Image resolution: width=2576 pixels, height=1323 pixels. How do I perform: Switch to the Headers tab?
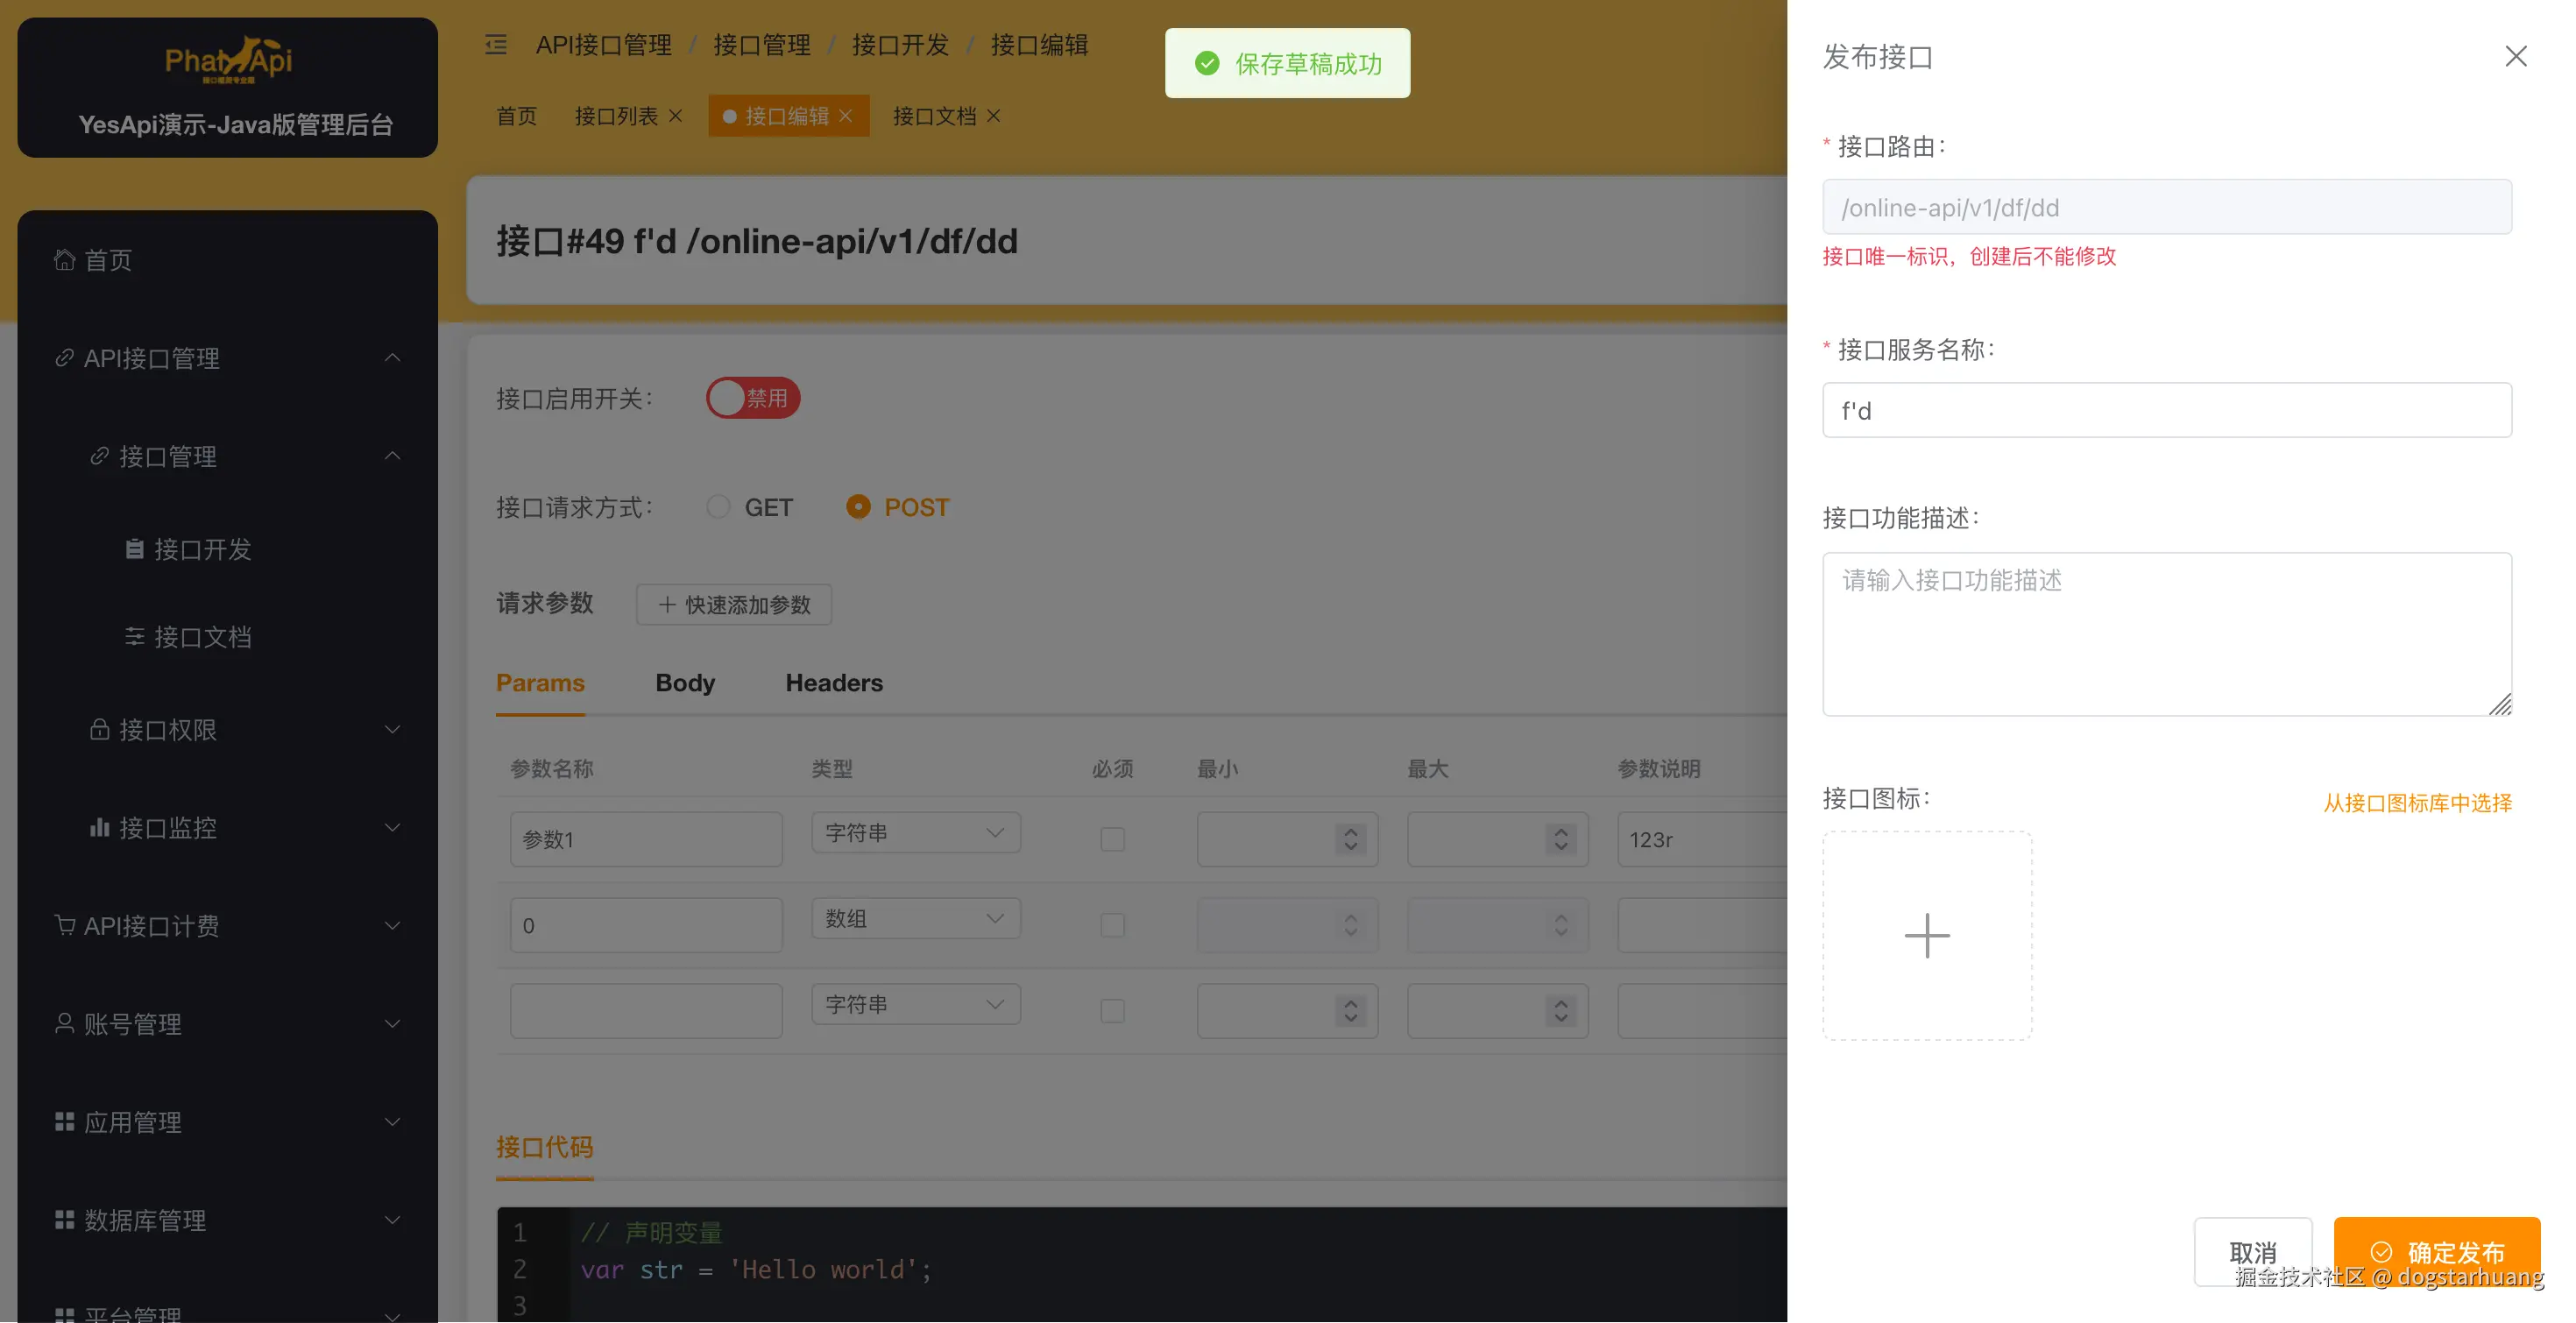coord(833,683)
